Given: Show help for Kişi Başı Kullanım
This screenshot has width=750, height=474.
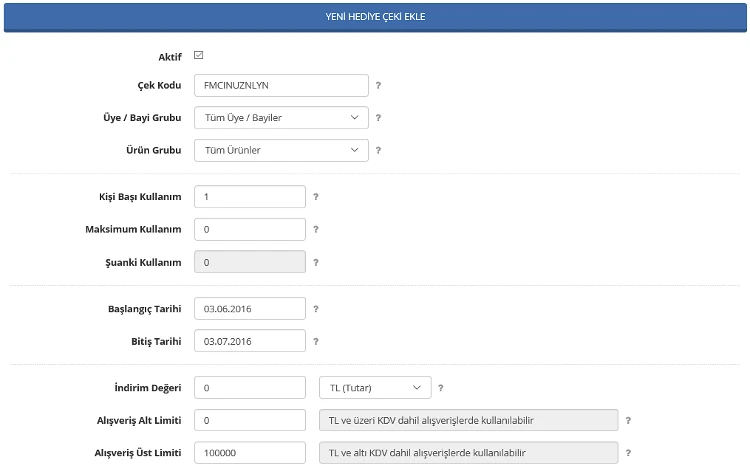Looking at the screenshot, I should click(x=315, y=197).
